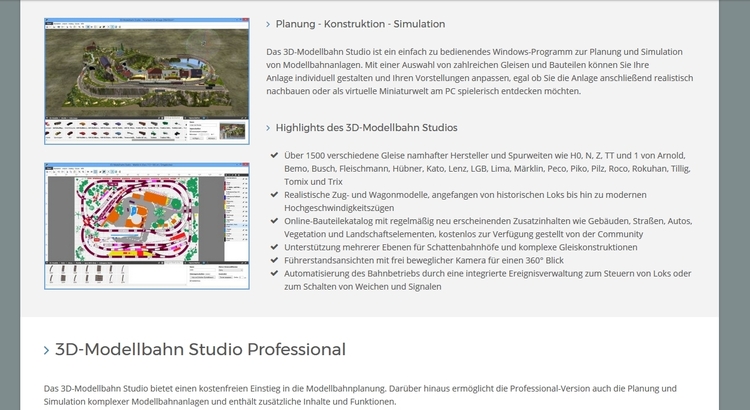Select the heading '3D-Modellbahn Studio Professional'
This screenshot has height=410, width=750.
[200, 349]
